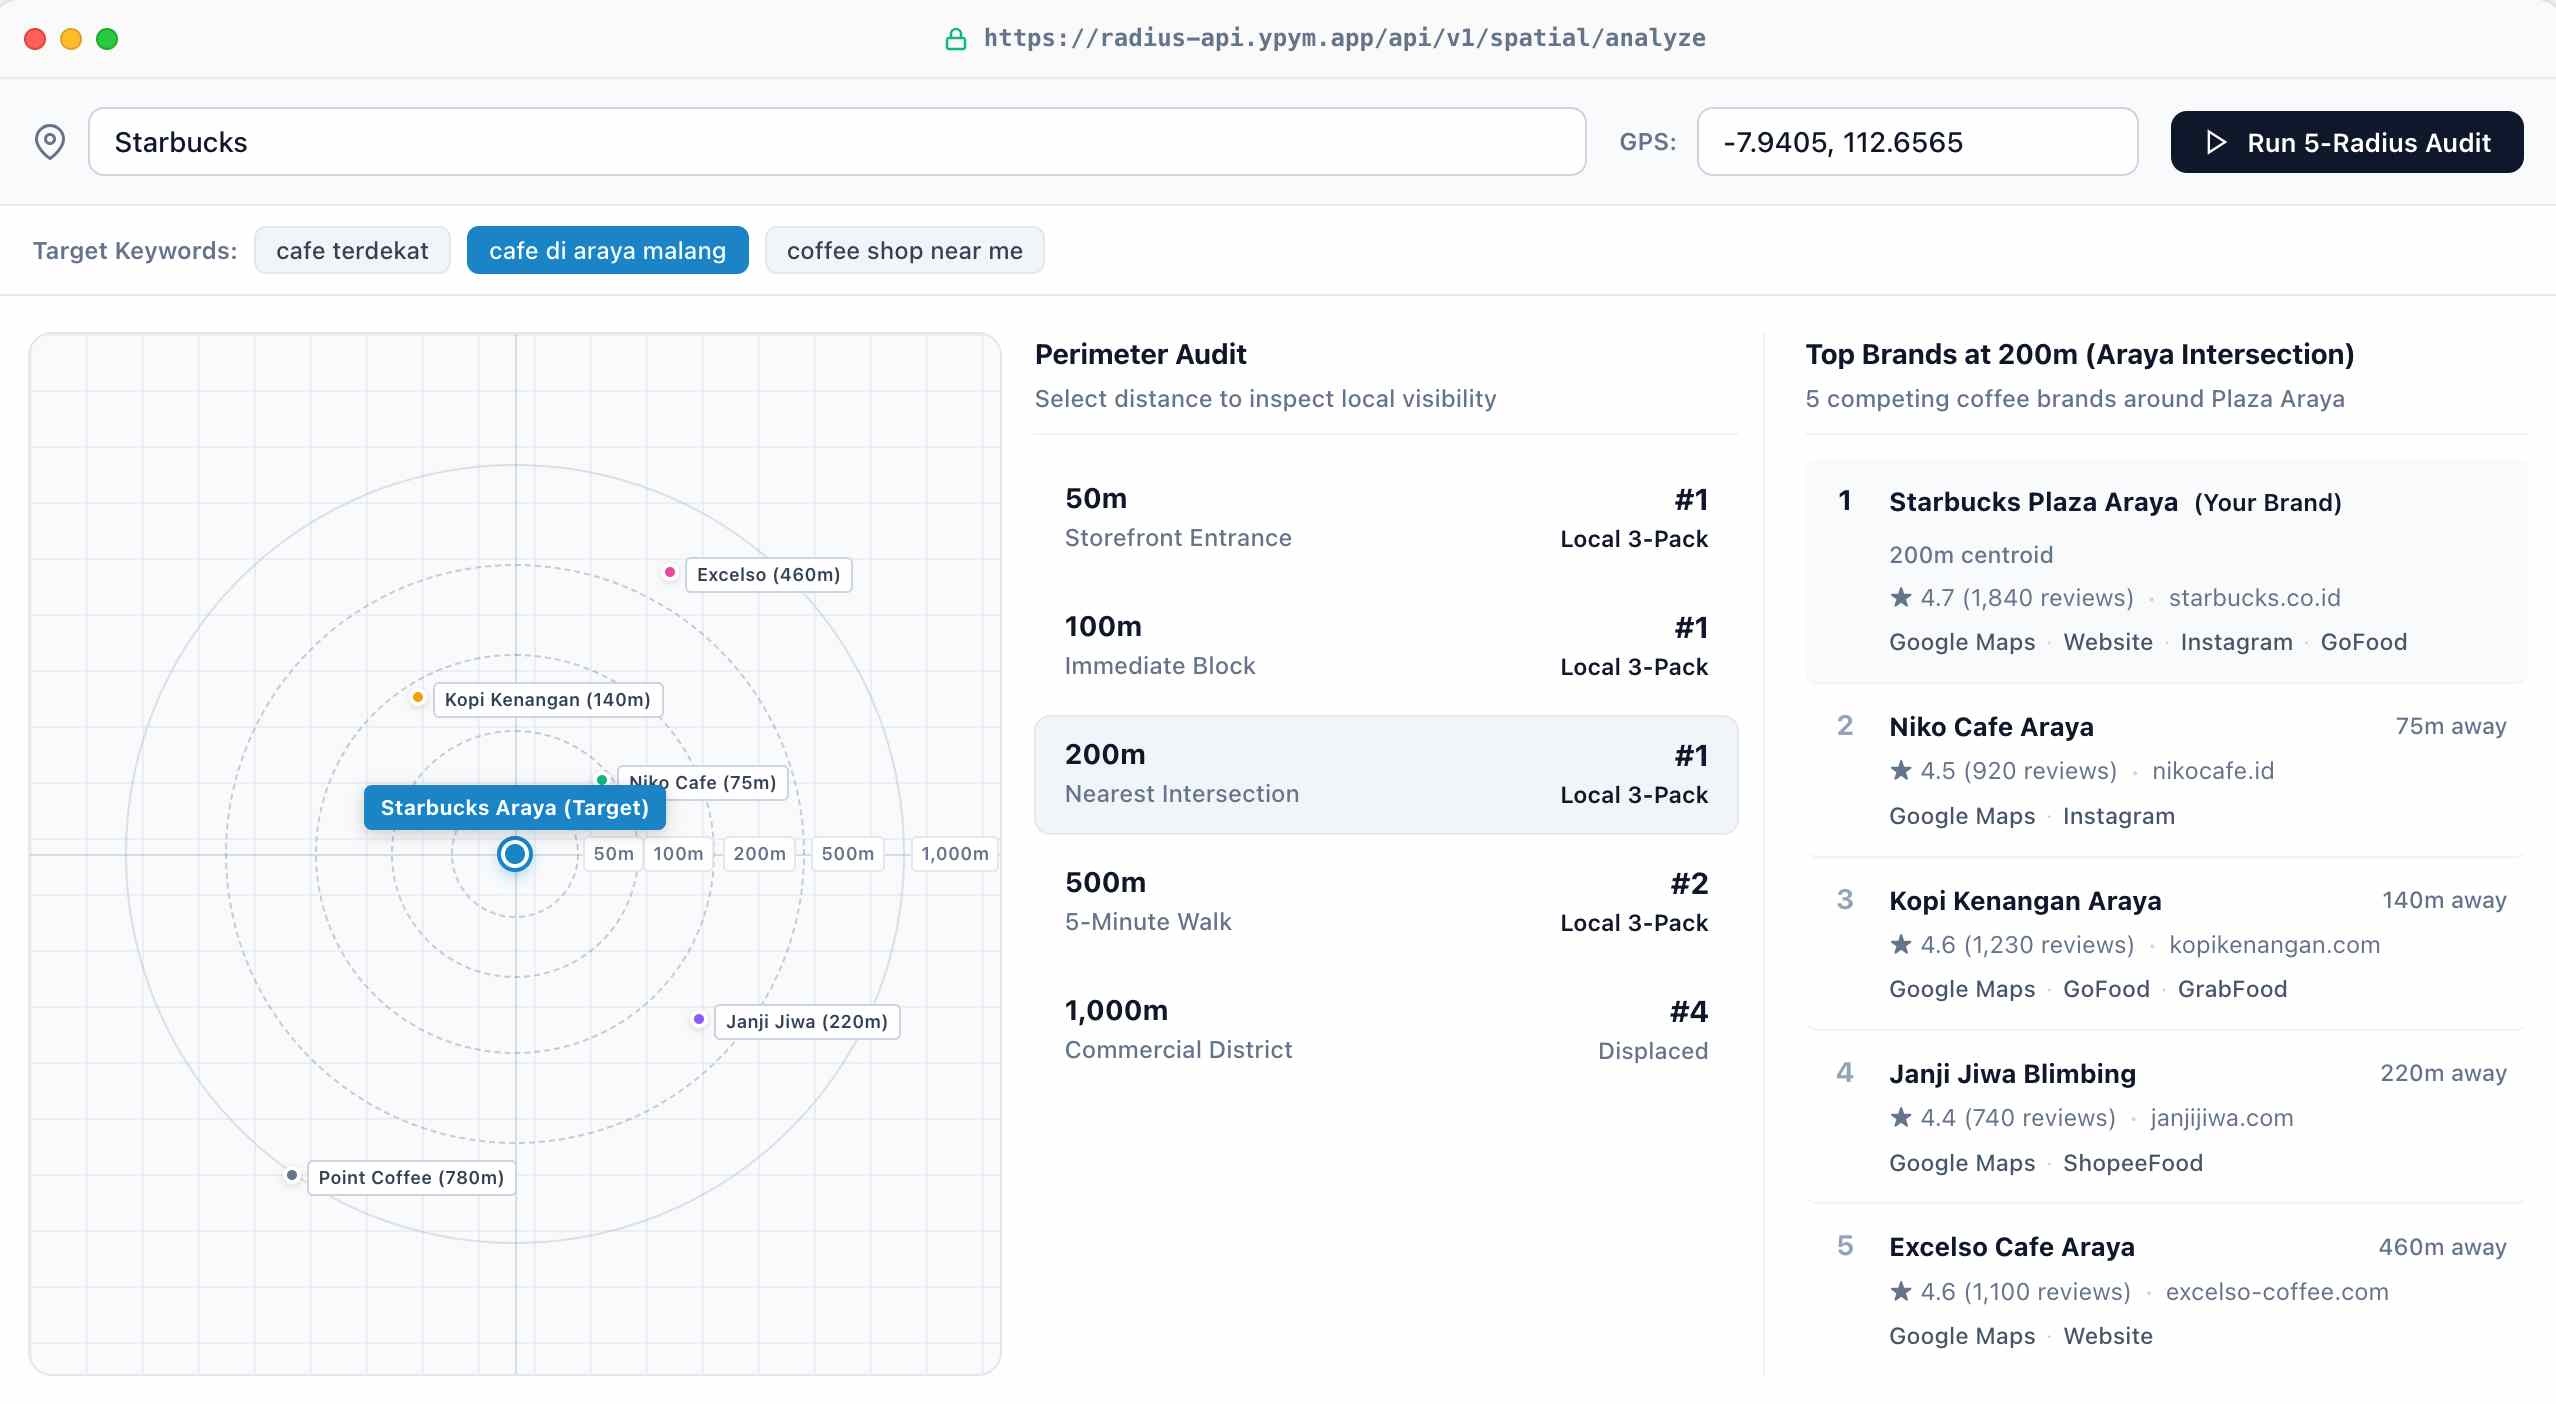Select the 500m 5-Minute Walk row

click(1386, 902)
